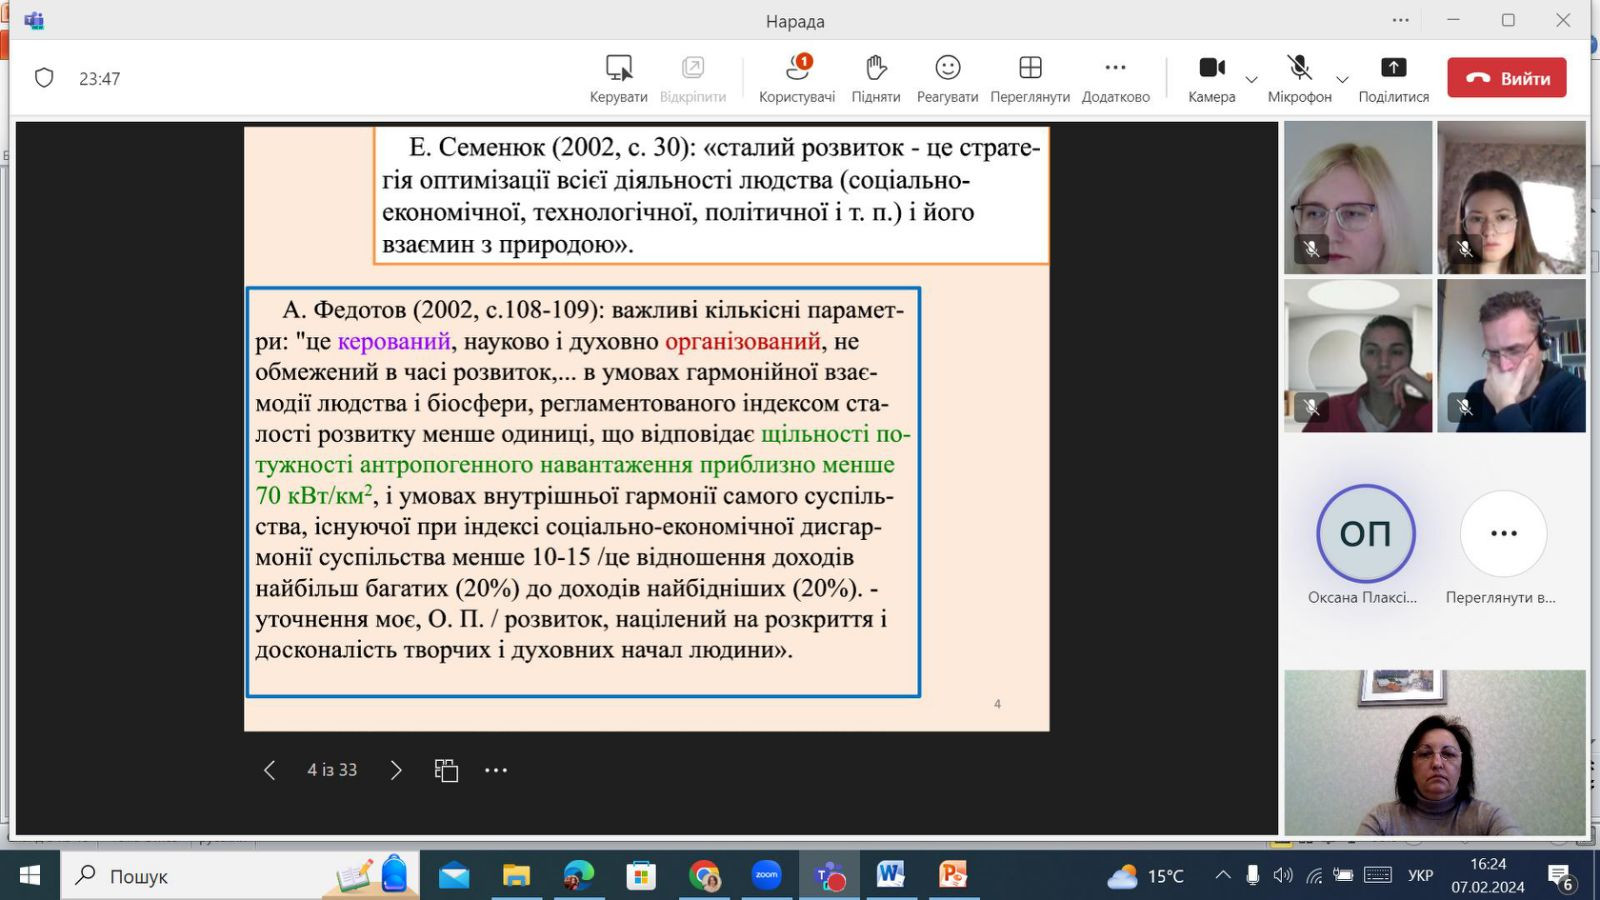Open Реагувати reactions smiley
This screenshot has height=900, width=1600.
(x=947, y=78)
